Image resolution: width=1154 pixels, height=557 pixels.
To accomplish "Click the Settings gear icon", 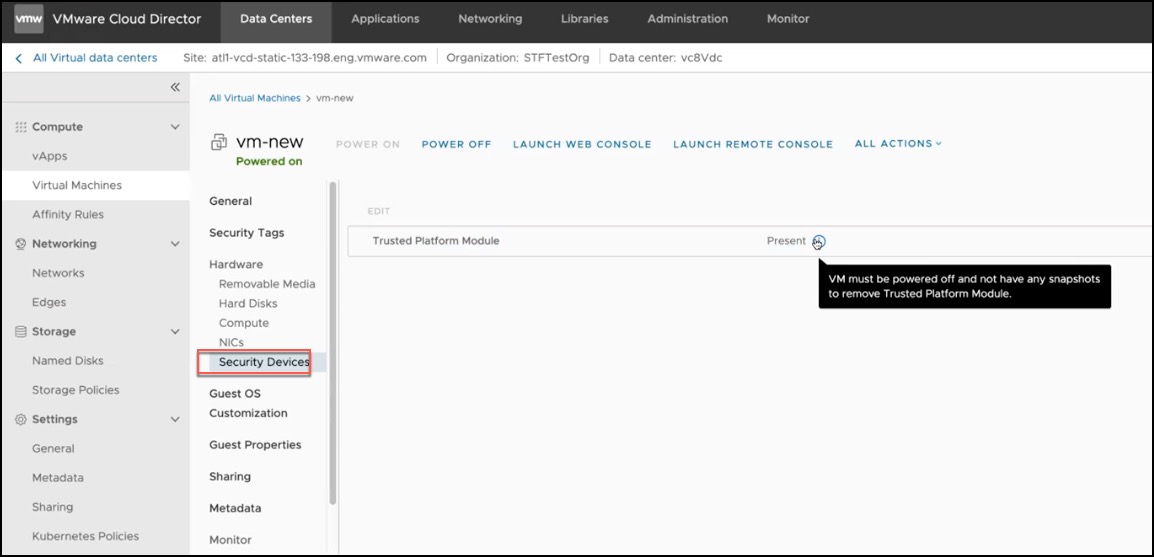I will (21, 419).
